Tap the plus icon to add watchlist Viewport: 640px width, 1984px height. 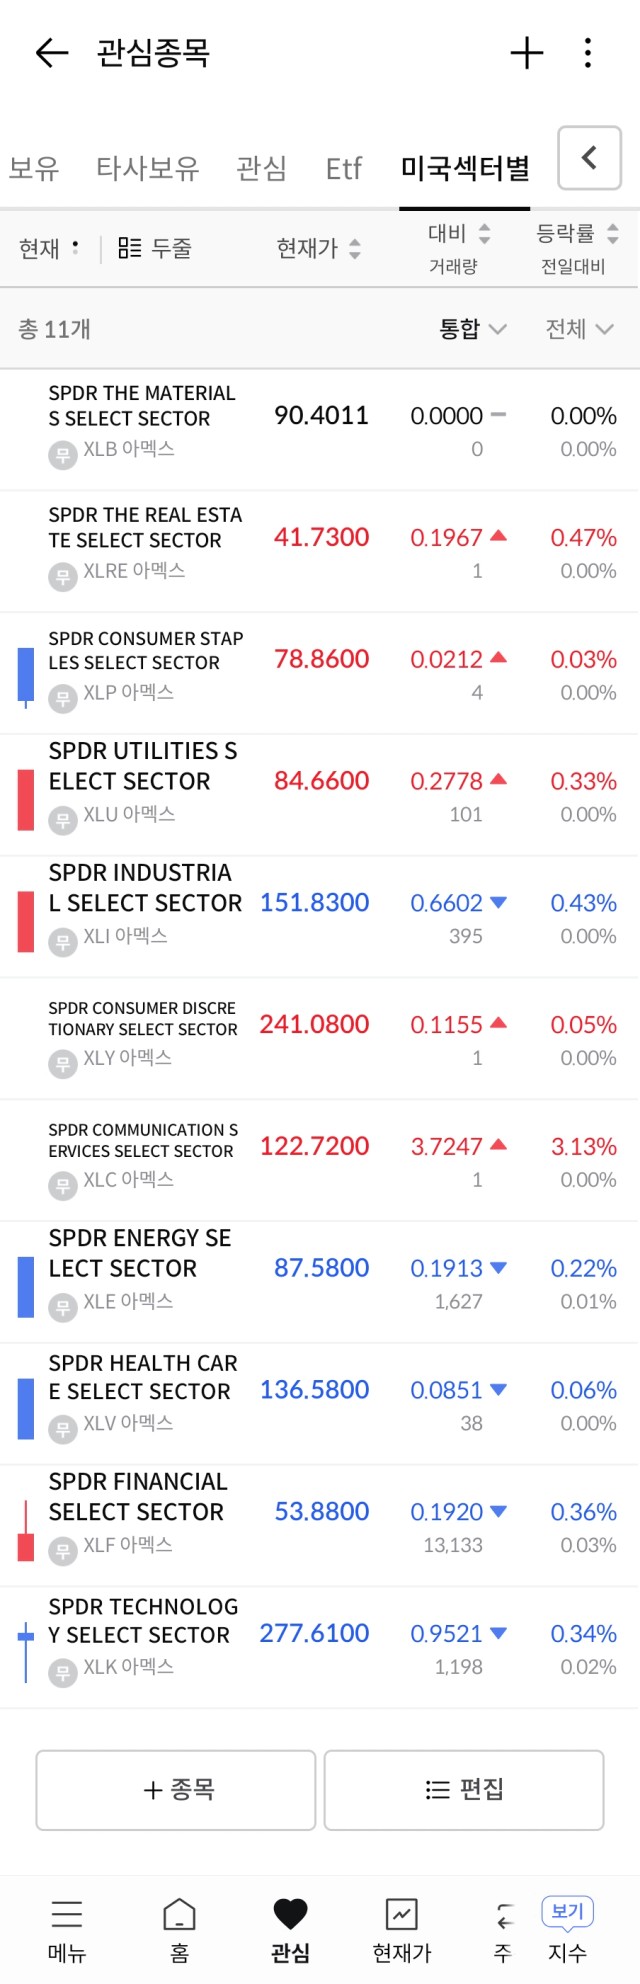click(526, 53)
